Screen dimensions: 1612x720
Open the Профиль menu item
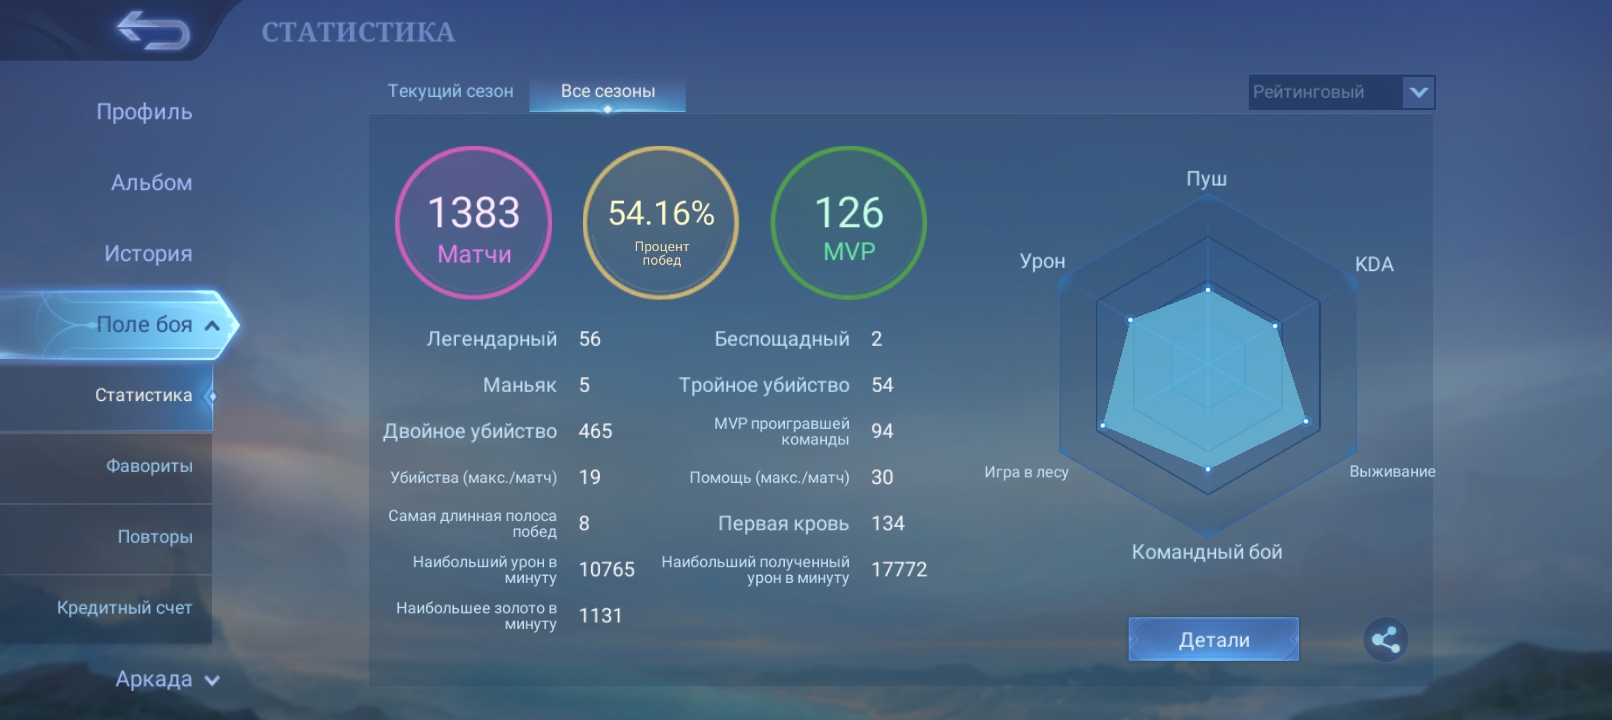point(144,112)
